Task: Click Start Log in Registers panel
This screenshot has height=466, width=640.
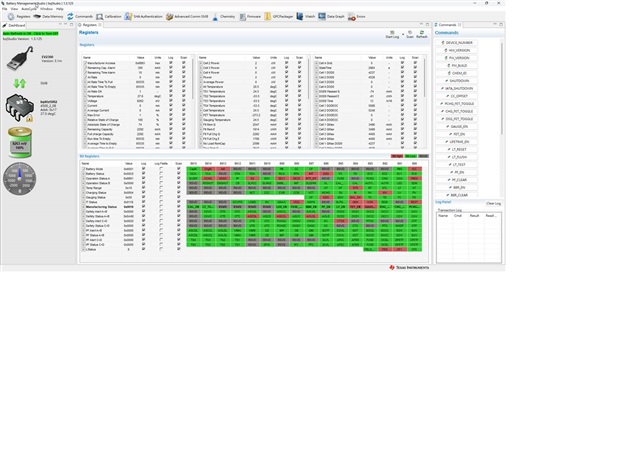Action: 392,34
